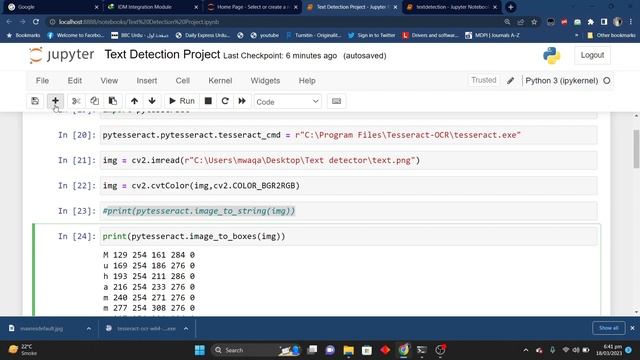Insert a cell below with plus icon
The height and width of the screenshot is (360, 640).
pyautogui.click(x=55, y=101)
